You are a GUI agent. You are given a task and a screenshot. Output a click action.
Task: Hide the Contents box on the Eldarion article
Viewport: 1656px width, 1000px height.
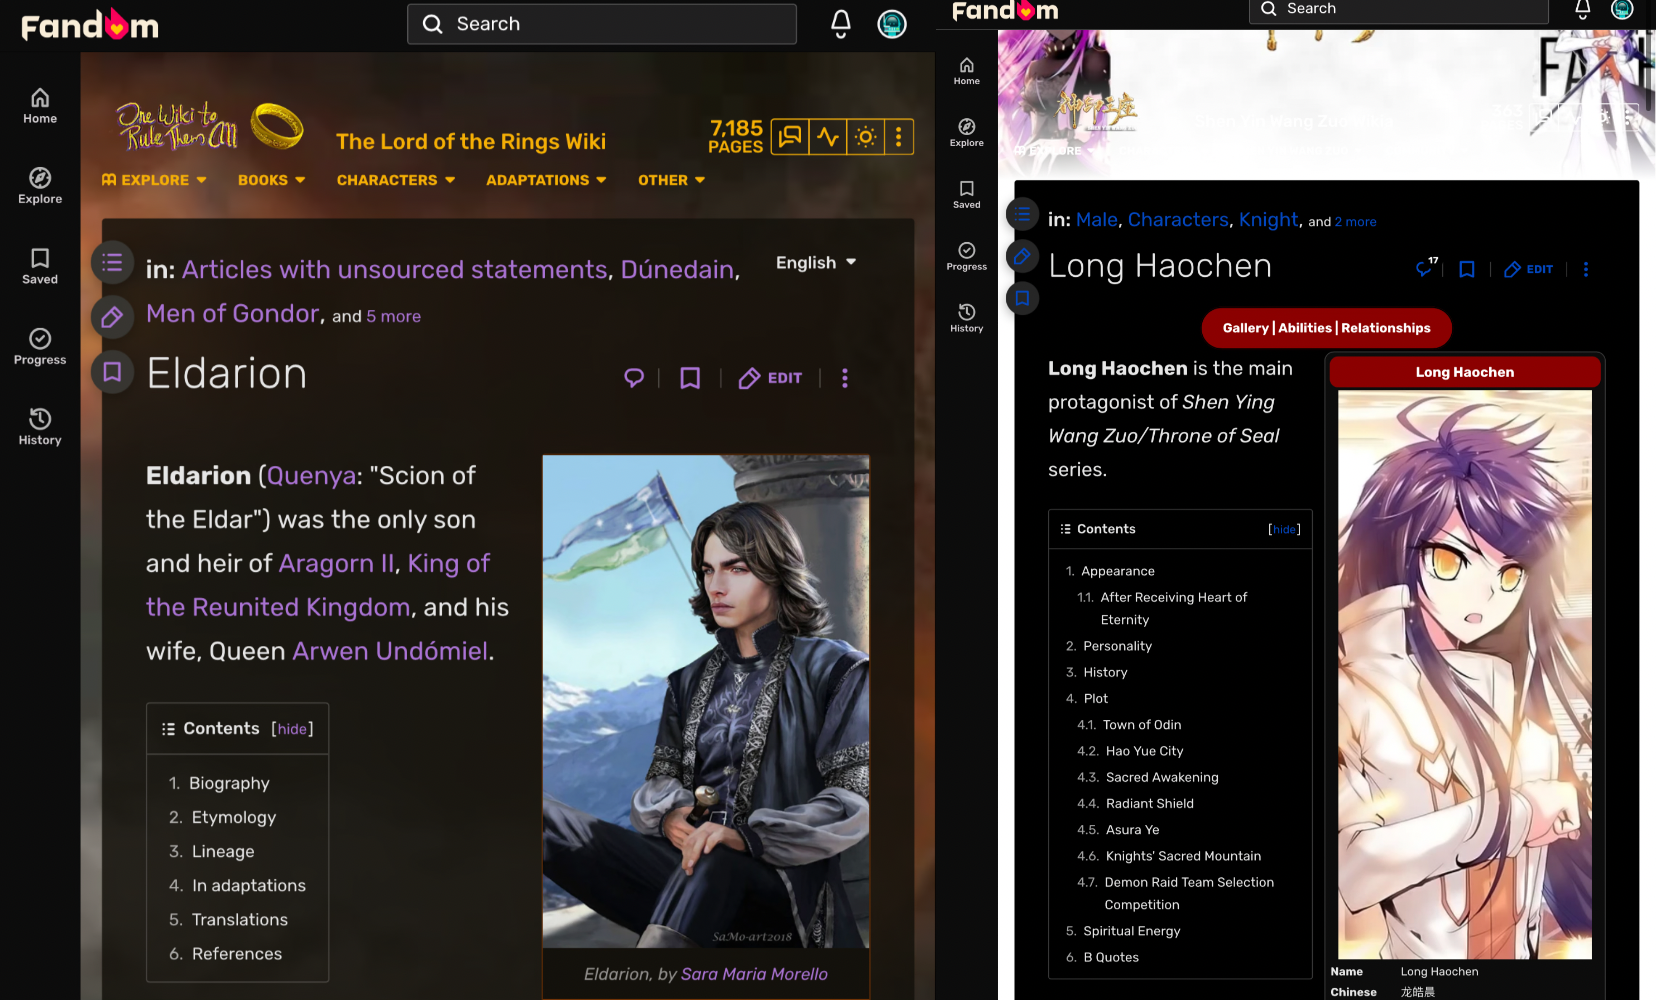[292, 729]
